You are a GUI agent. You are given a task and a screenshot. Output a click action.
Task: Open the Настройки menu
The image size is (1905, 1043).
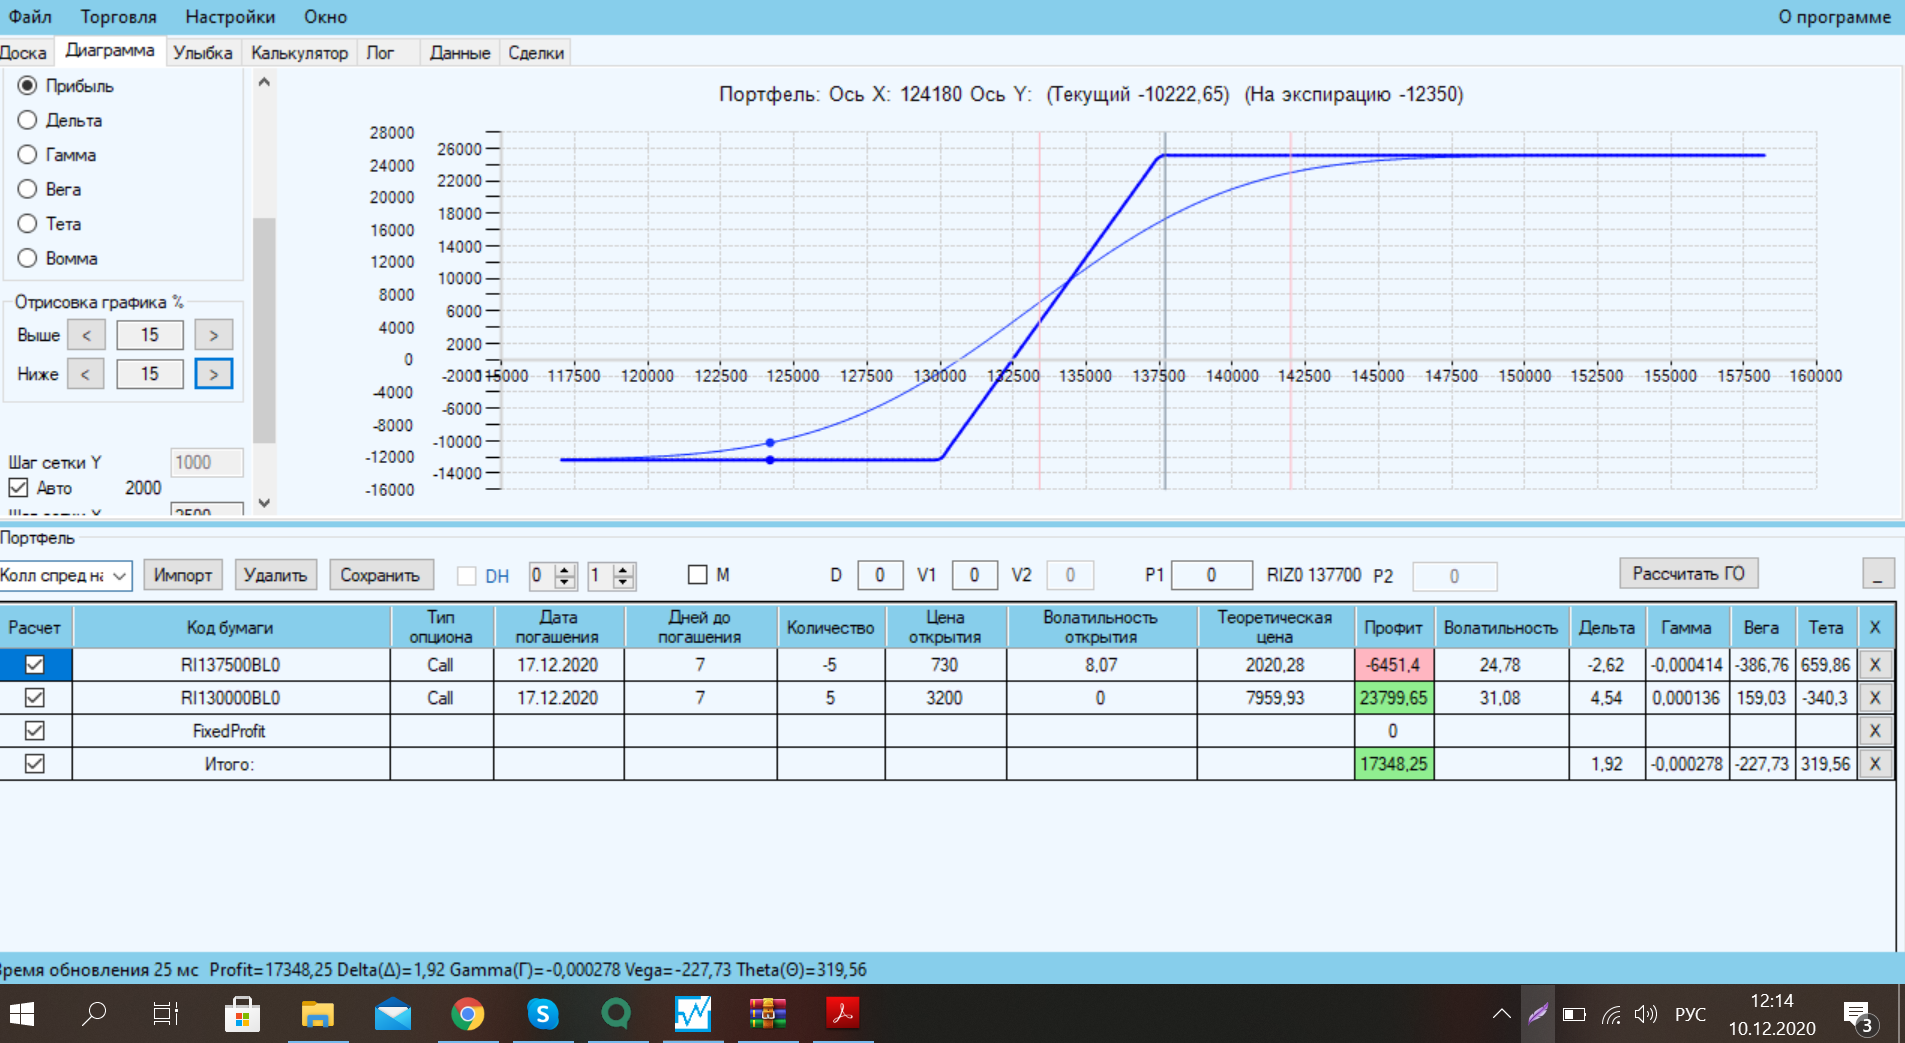tap(230, 17)
